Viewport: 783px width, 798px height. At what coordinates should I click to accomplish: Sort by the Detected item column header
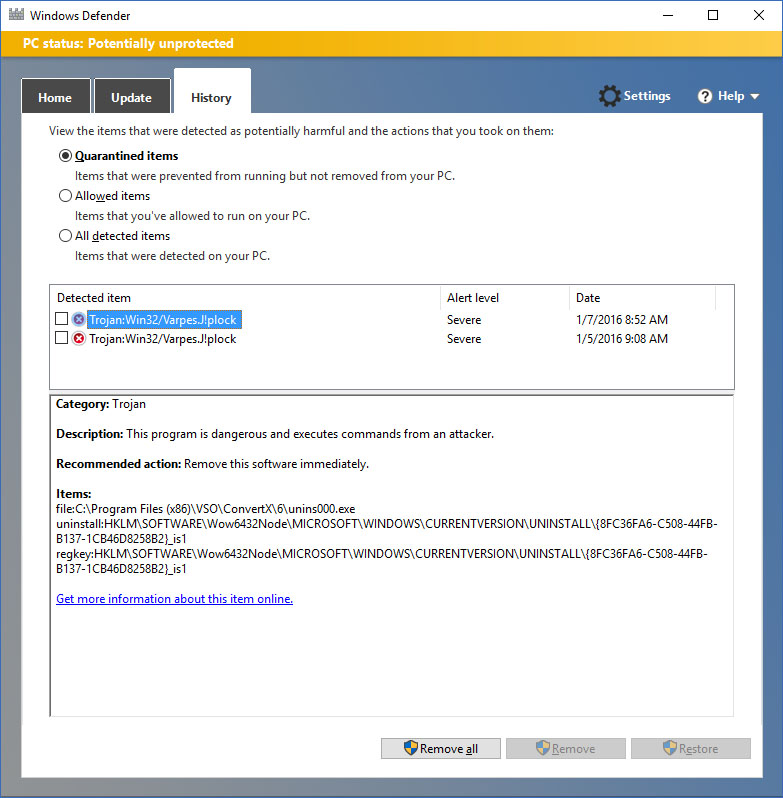(245, 298)
